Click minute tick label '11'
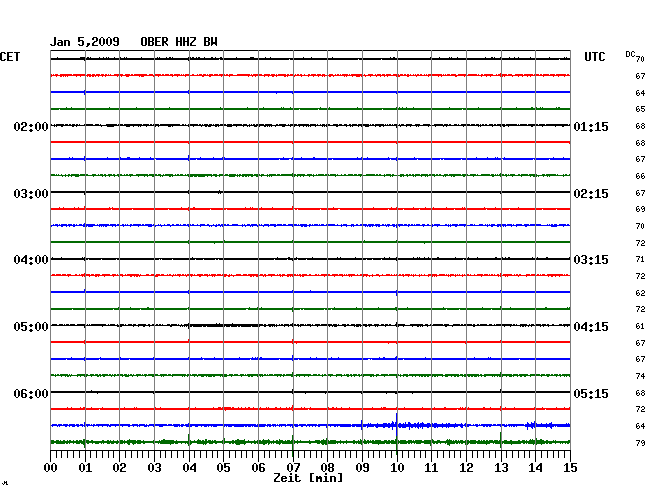The height and width of the screenshot is (494, 650). coord(431,467)
